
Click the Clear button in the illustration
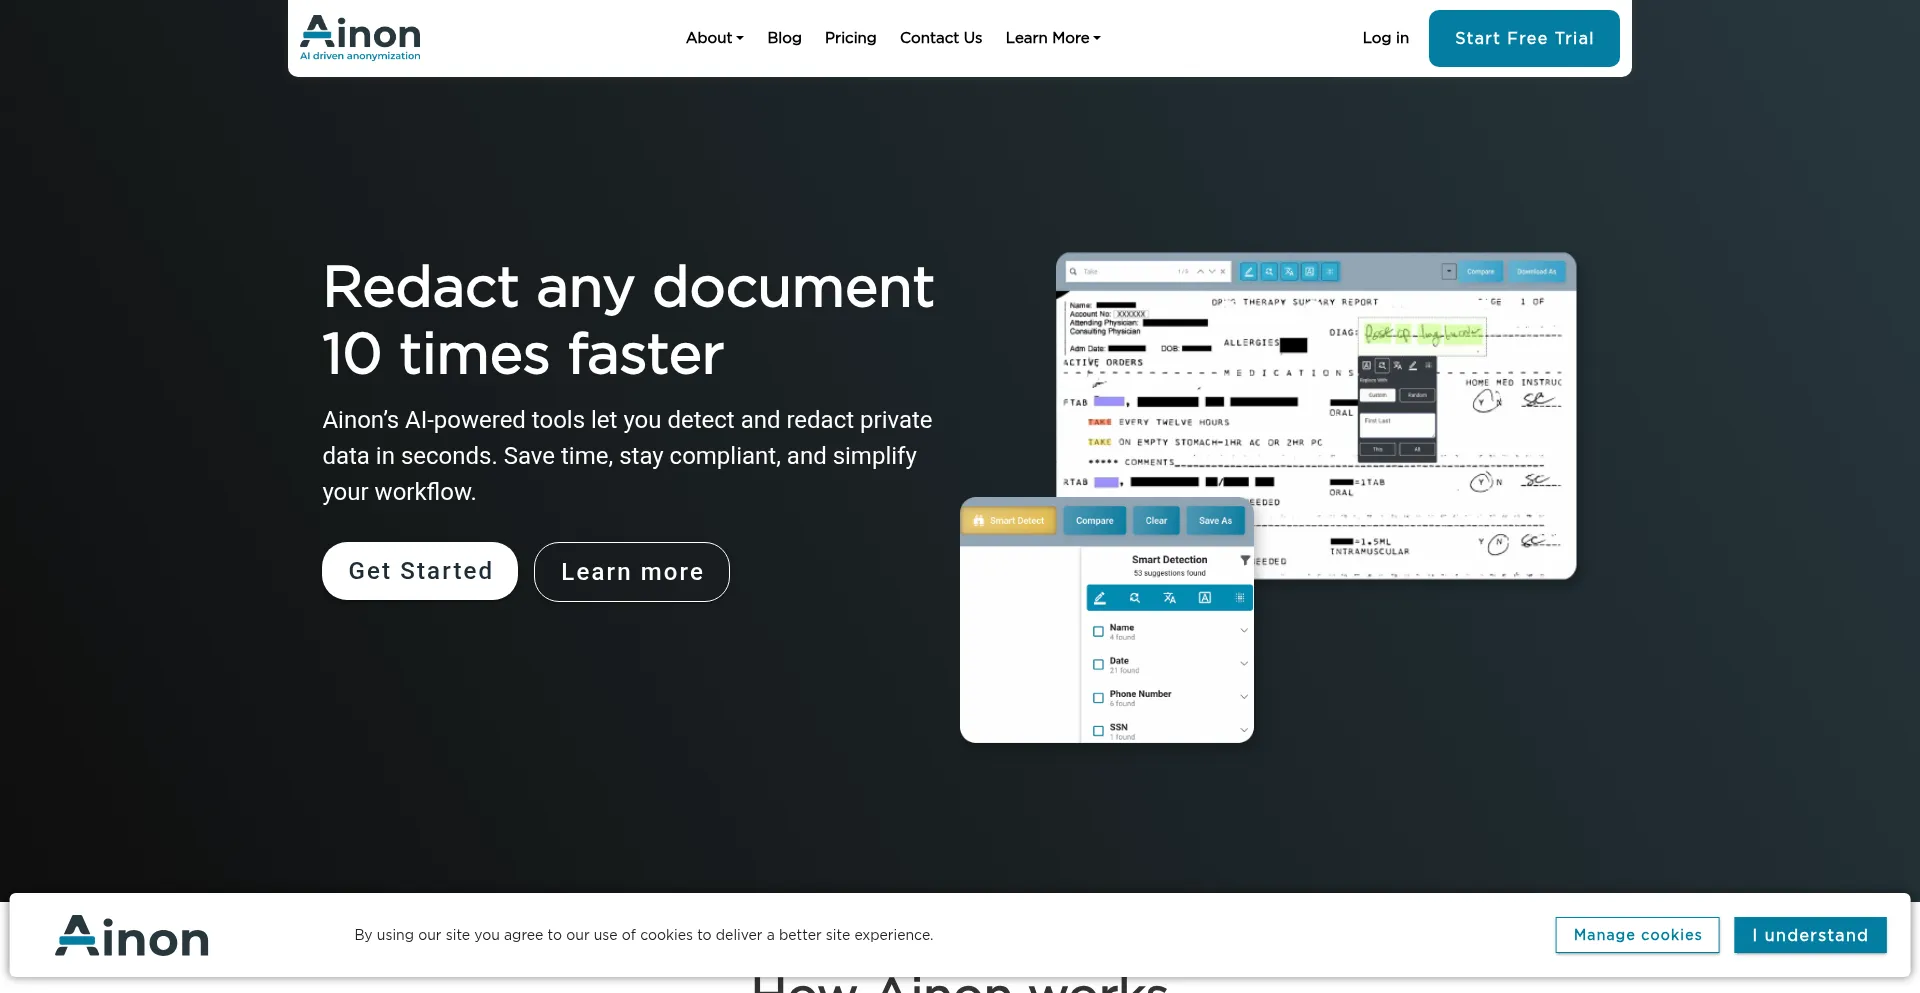tap(1156, 521)
